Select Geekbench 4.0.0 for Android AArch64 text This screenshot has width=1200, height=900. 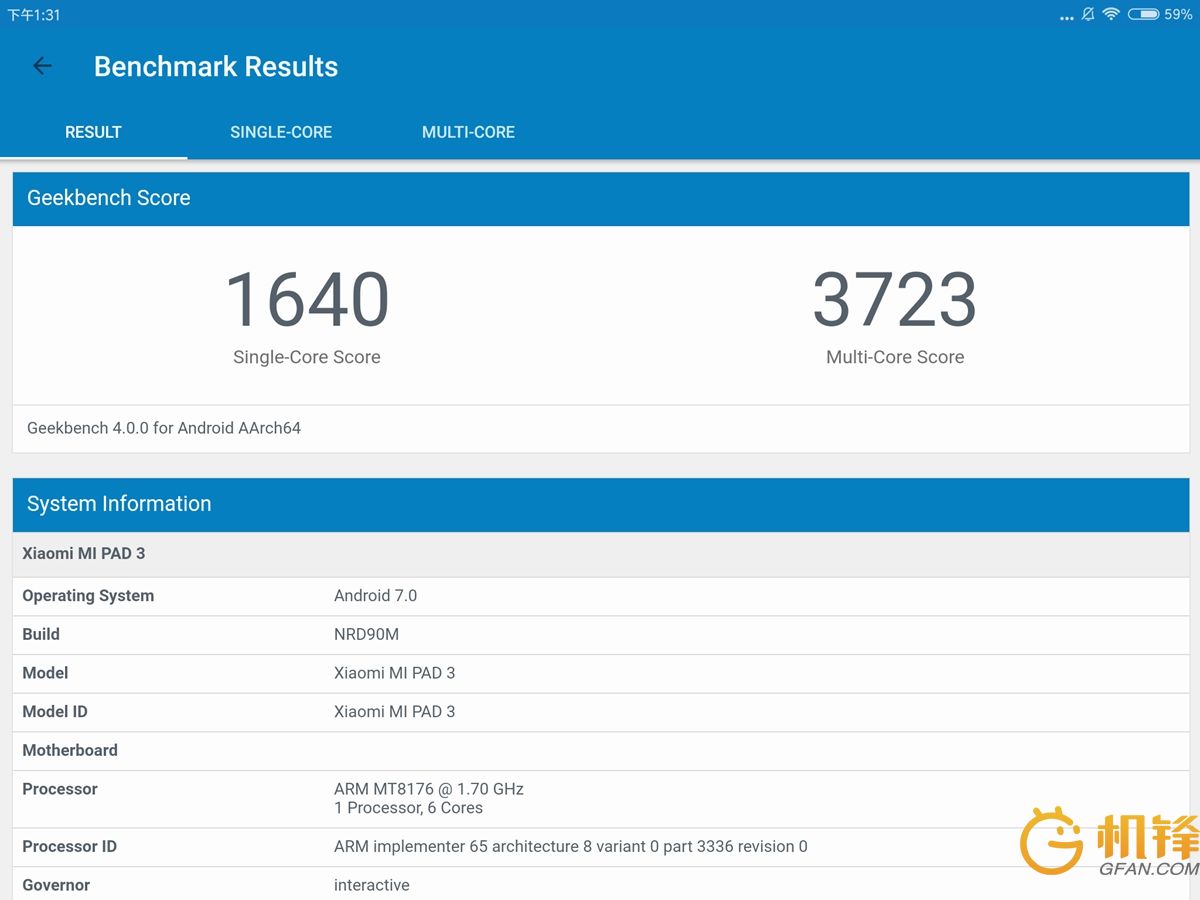[x=164, y=428]
